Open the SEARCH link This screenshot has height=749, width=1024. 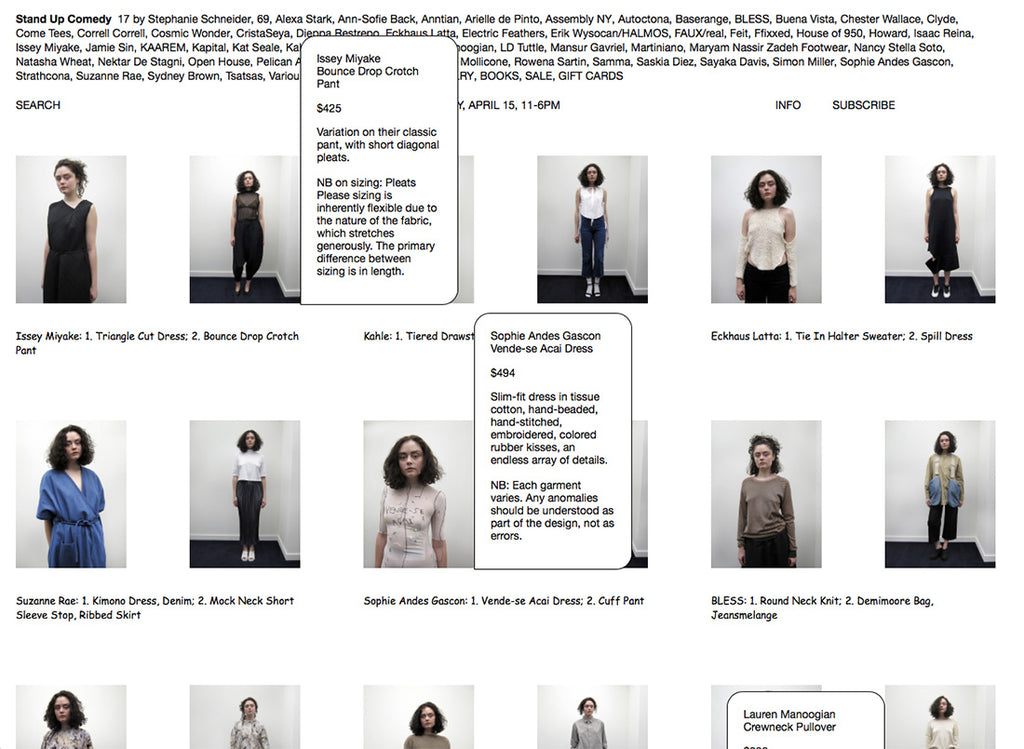tap(38, 105)
